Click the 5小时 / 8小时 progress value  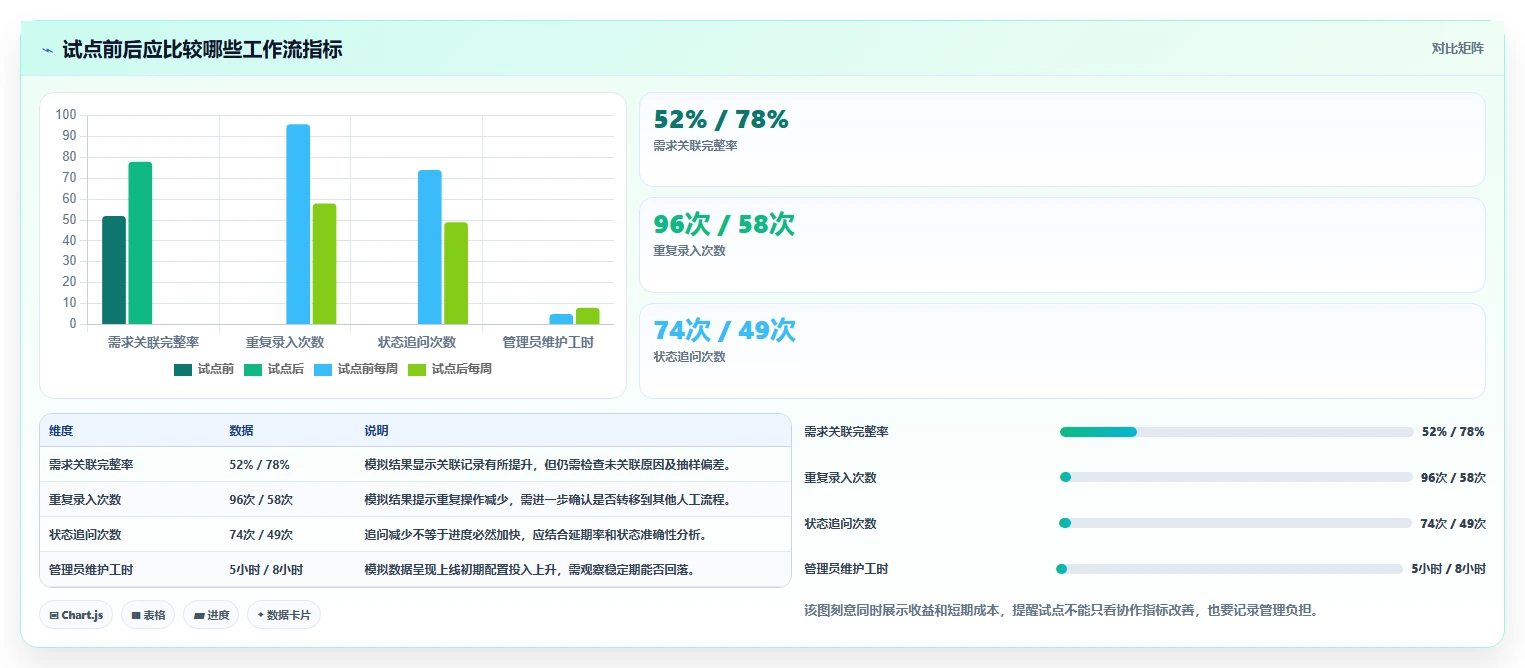pos(1448,569)
